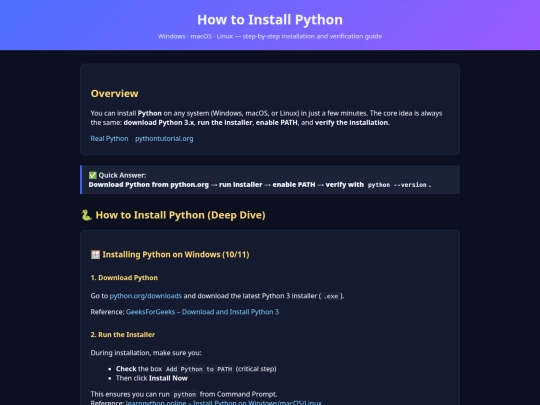
Task: Click the 'How to Install Python' page title
Action: 270,20
